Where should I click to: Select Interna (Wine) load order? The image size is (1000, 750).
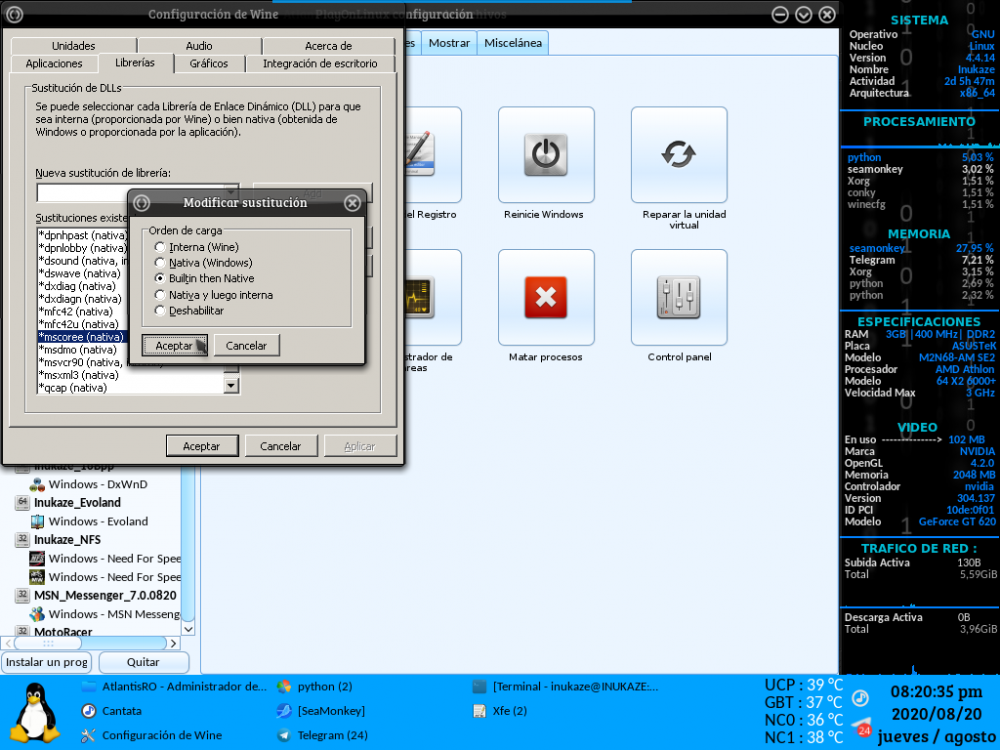[159, 247]
